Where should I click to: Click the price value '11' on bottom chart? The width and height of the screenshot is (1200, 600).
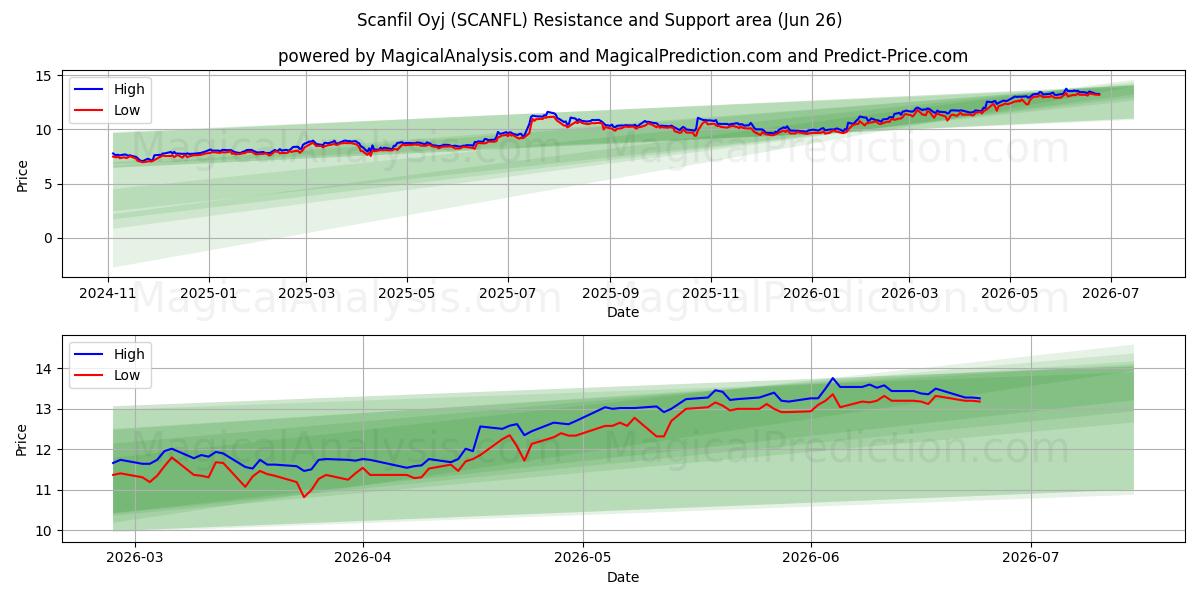pos(46,490)
